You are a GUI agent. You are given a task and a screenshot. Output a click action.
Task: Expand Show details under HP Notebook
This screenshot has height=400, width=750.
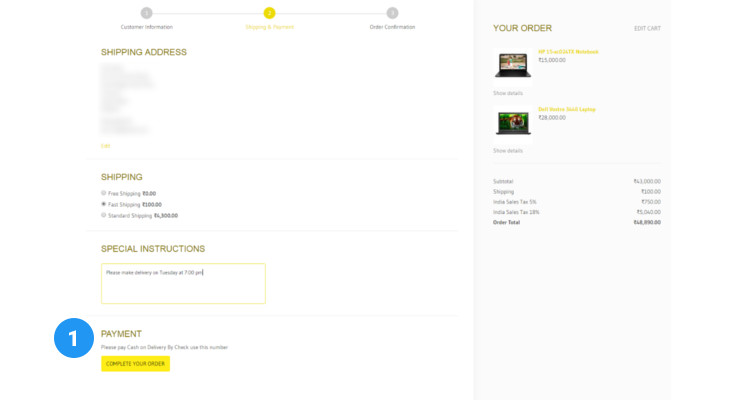coord(507,93)
